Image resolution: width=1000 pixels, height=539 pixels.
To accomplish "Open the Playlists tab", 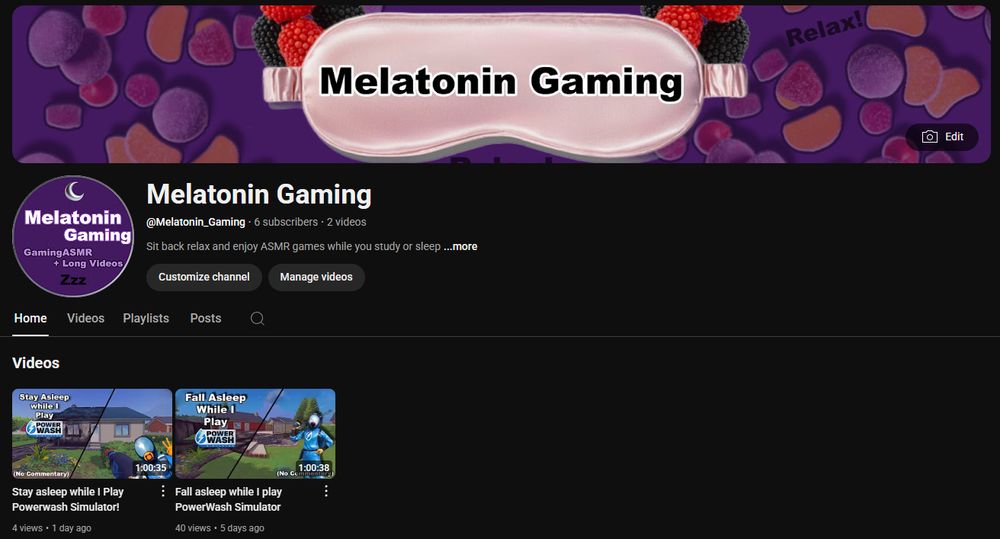I will [146, 318].
